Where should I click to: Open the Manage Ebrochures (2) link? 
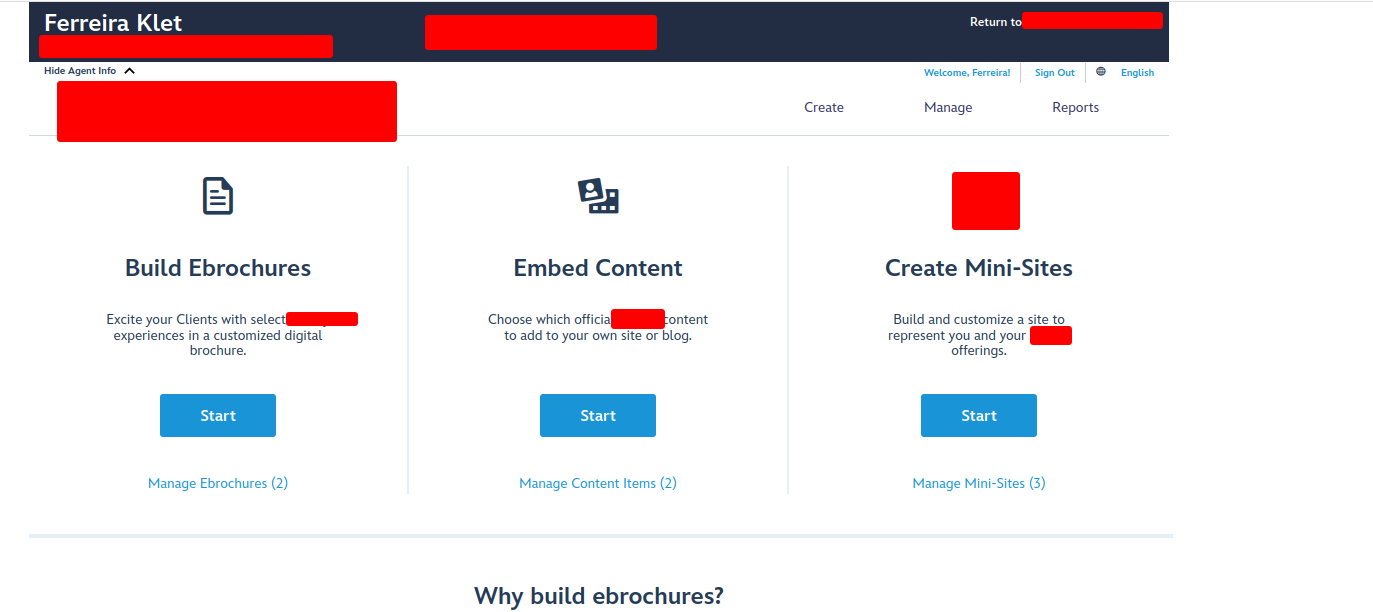pyautogui.click(x=218, y=484)
